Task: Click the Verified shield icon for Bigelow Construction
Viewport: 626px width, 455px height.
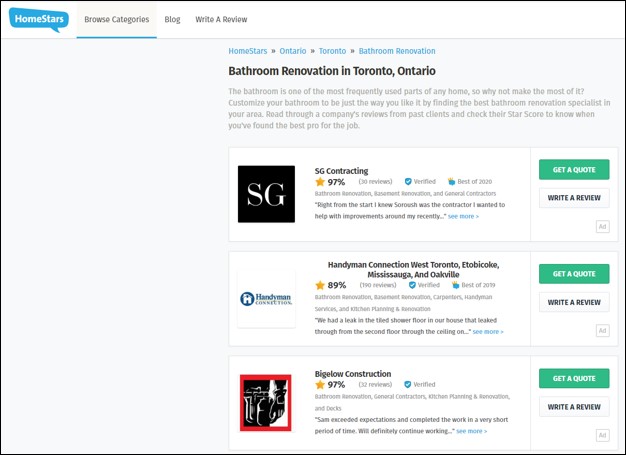Action: coord(408,384)
